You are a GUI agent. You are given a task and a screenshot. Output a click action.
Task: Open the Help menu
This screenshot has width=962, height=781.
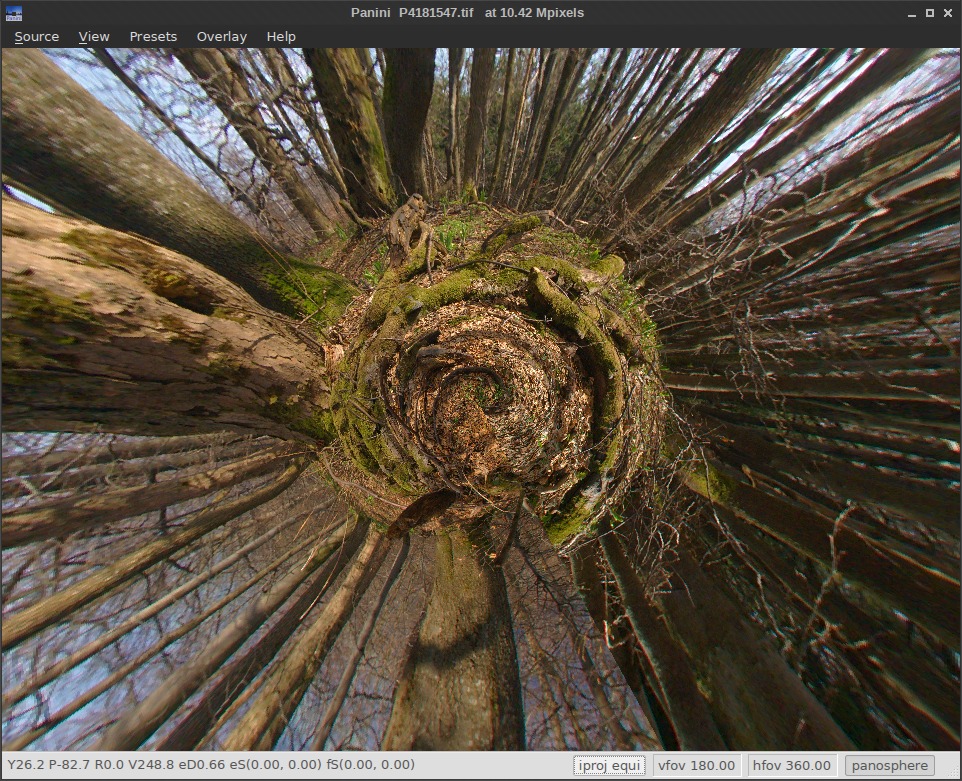[x=281, y=37]
